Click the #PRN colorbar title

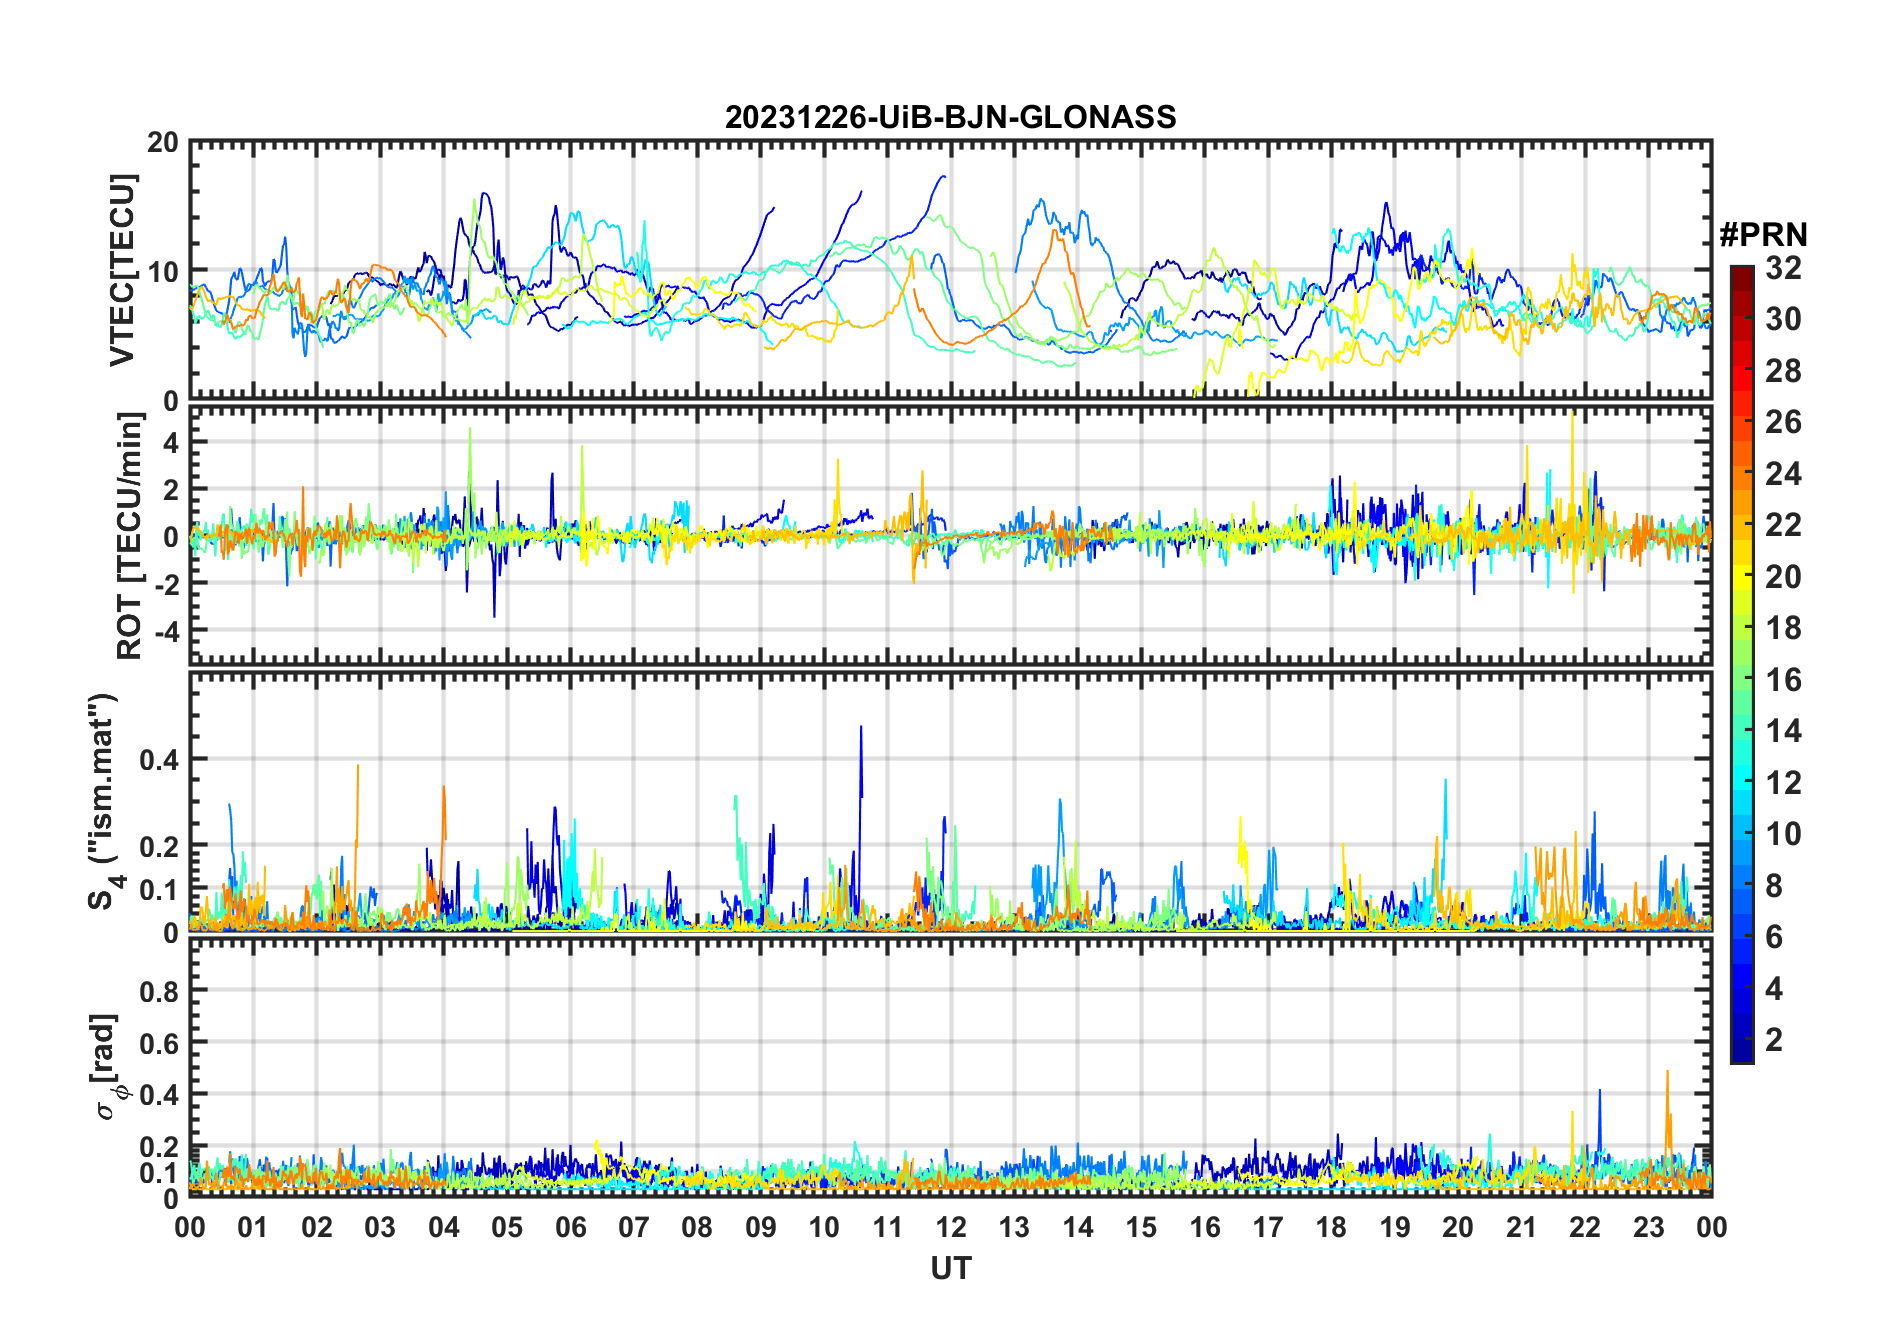coord(1764,235)
